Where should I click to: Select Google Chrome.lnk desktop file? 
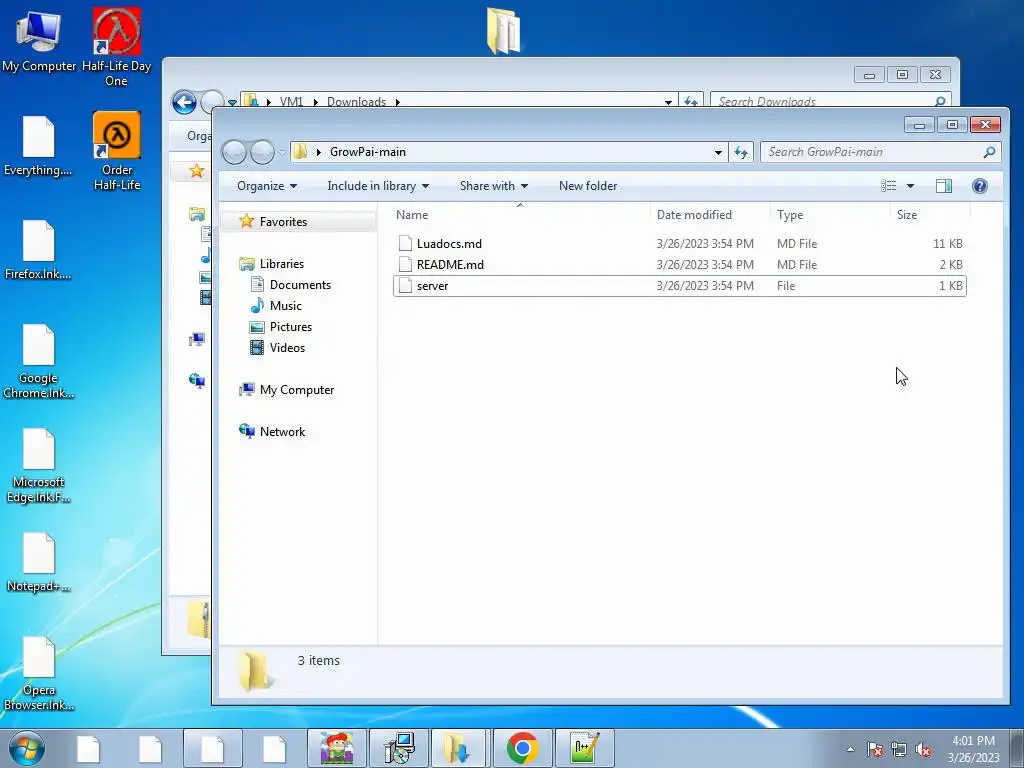coord(38,361)
